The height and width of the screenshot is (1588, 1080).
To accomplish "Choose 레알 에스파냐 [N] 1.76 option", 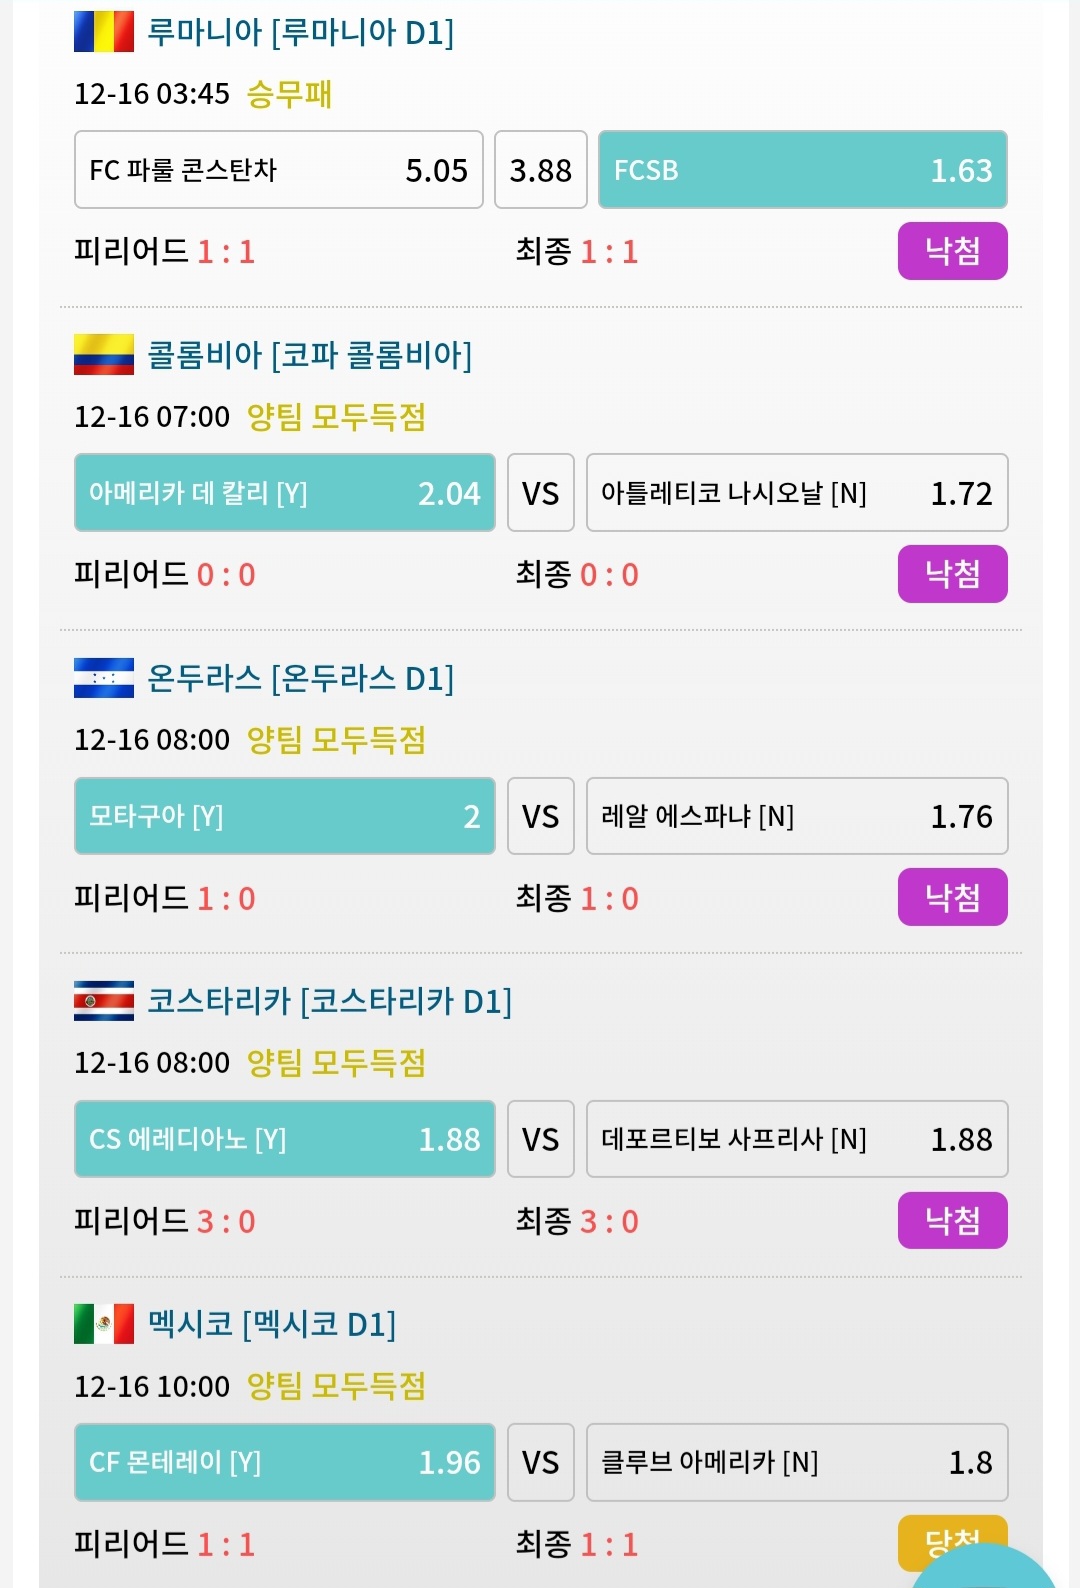I will [797, 816].
